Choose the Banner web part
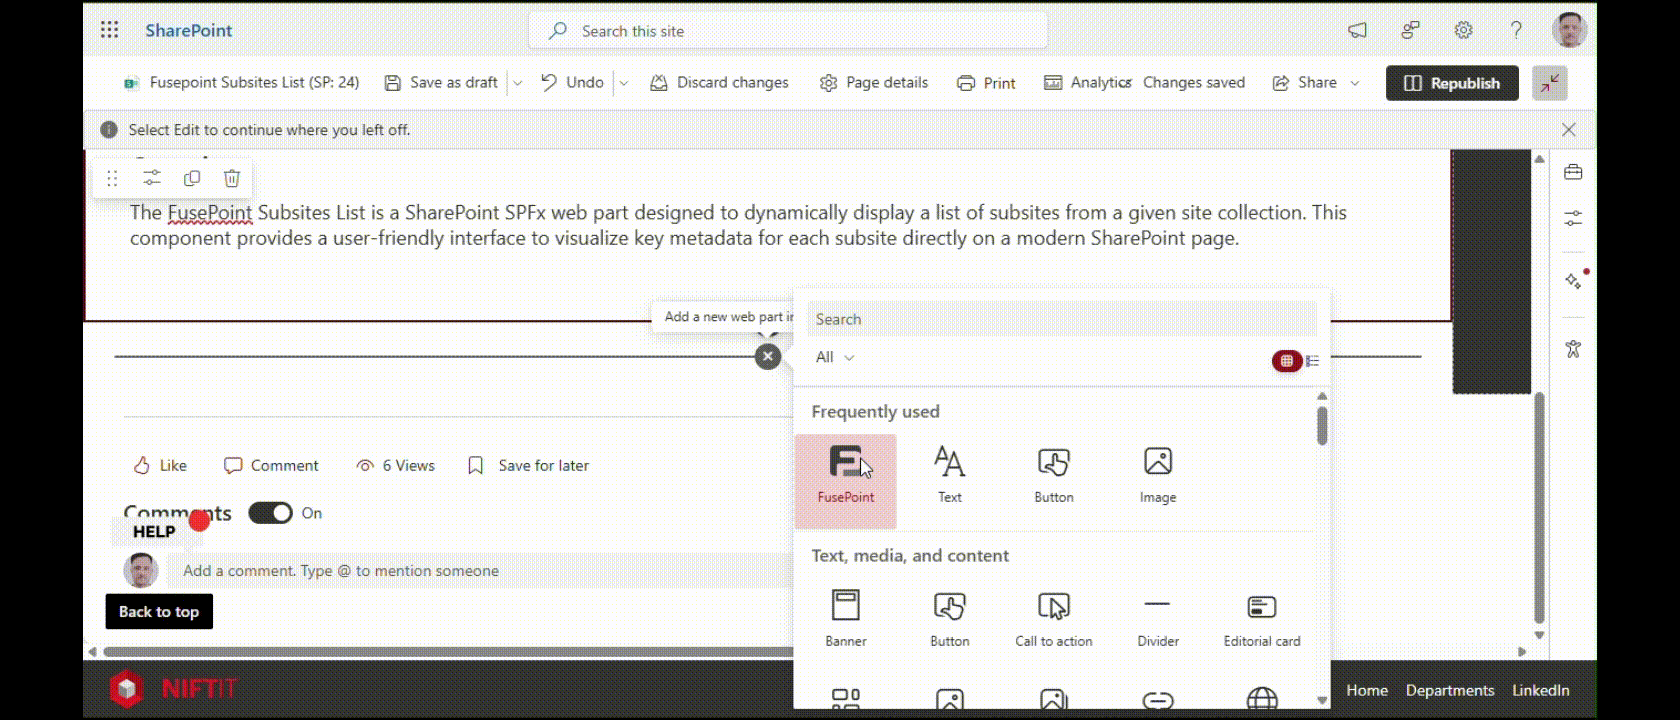Image resolution: width=1680 pixels, height=720 pixels. (x=846, y=617)
